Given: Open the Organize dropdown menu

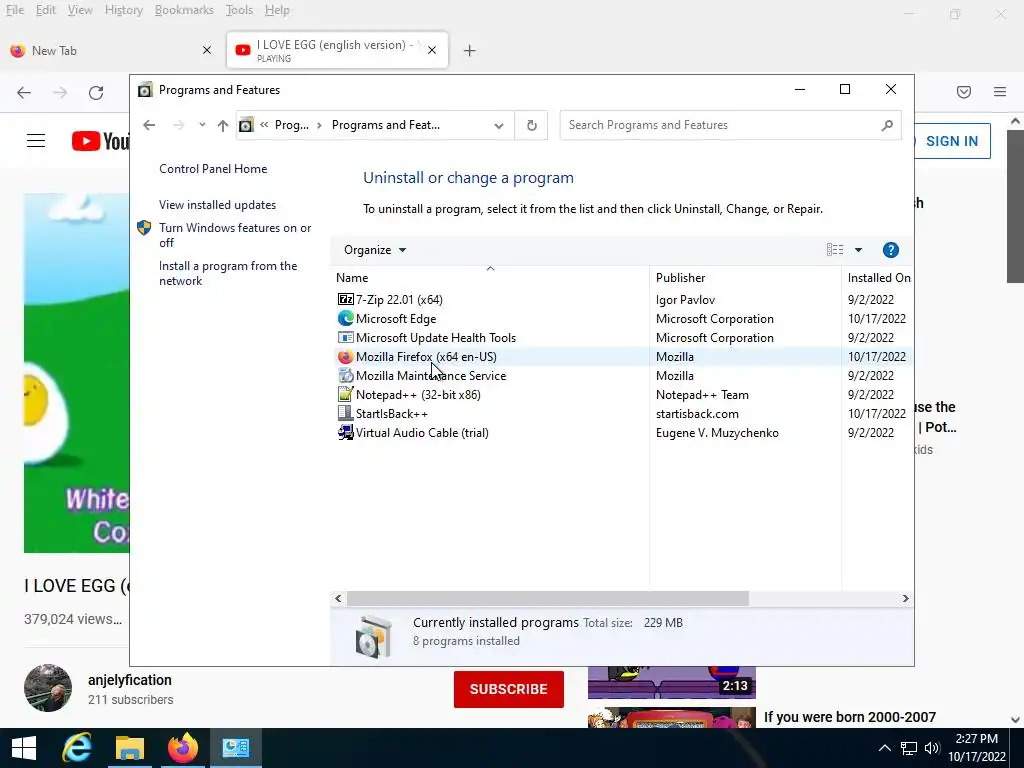Looking at the screenshot, I should (x=375, y=250).
